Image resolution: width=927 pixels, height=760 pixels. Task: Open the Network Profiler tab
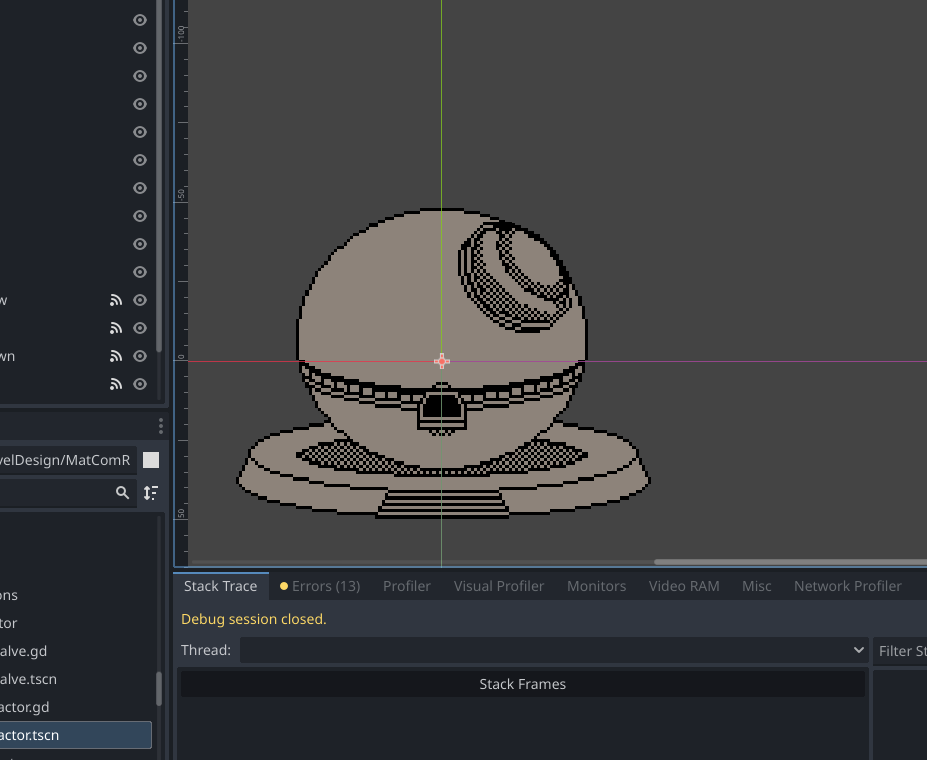(847, 586)
